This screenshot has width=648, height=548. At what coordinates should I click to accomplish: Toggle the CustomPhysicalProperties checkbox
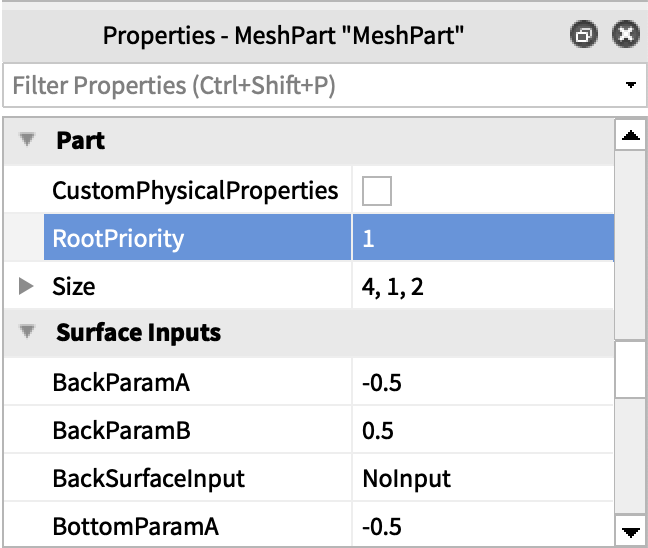(377, 190)
